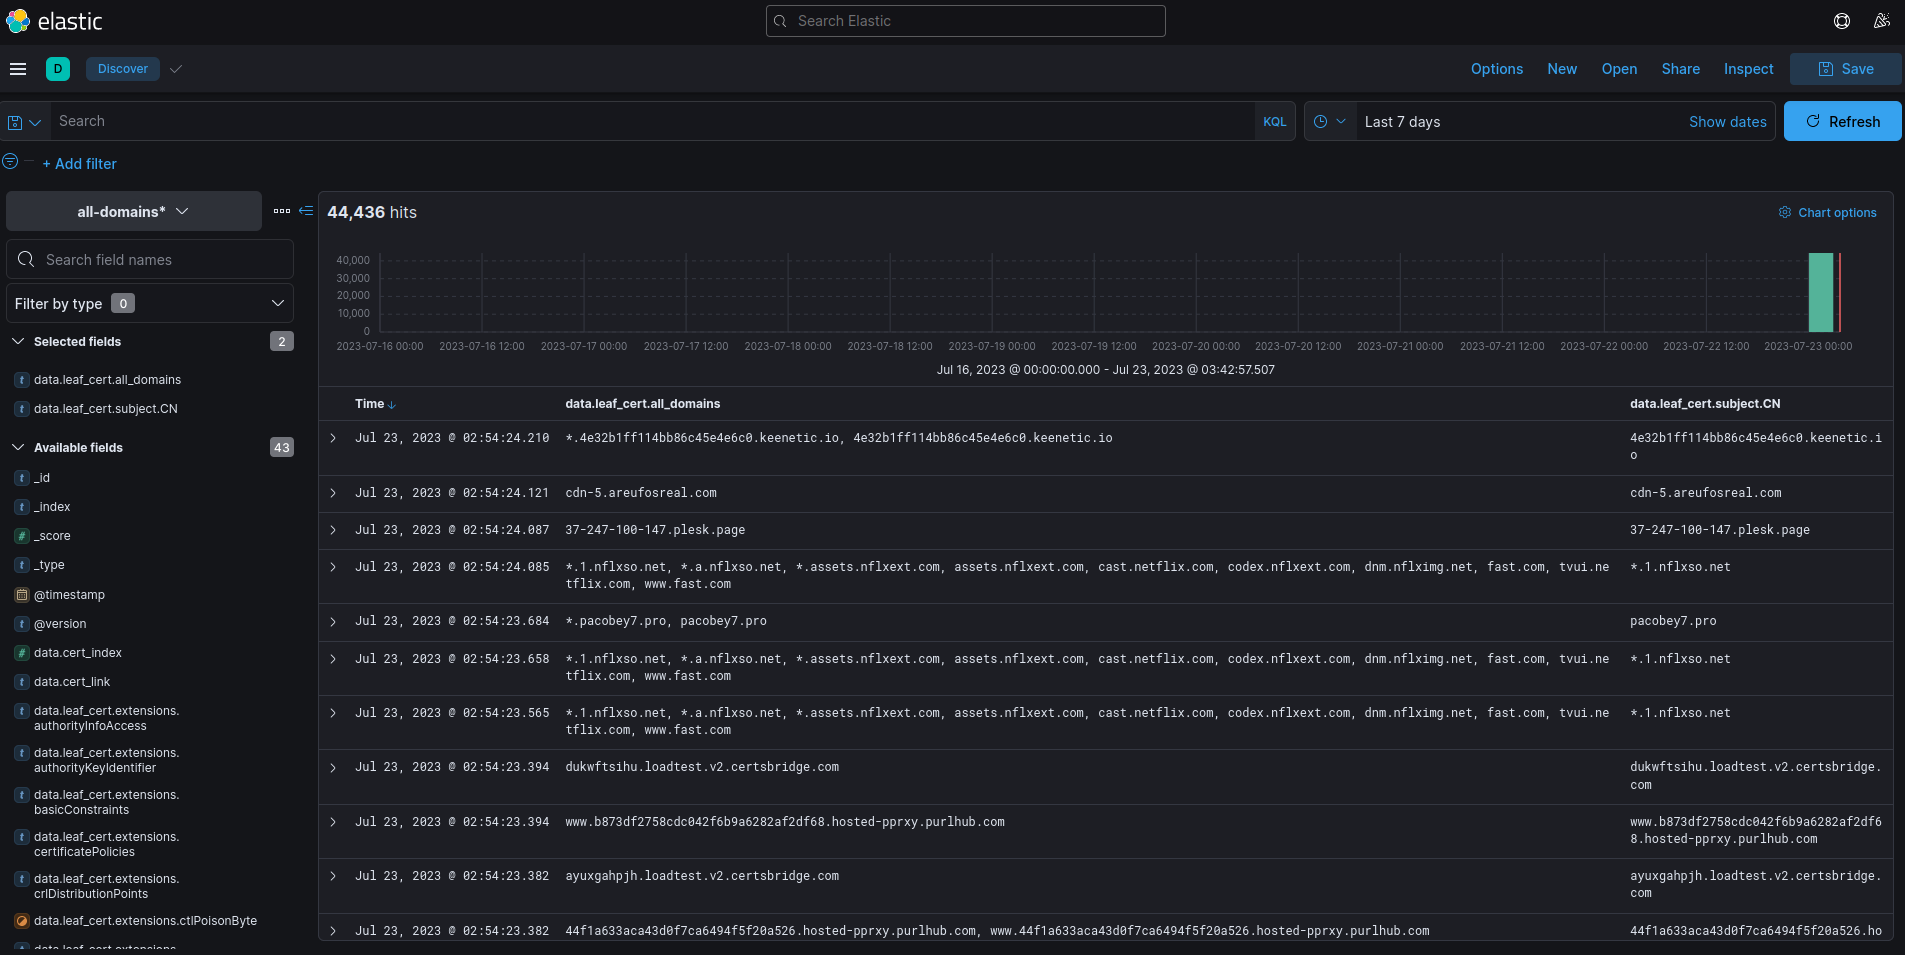Toggle KQL query language switch
This screenshot has width=1905, height=955.
[x=1274, y=122]
